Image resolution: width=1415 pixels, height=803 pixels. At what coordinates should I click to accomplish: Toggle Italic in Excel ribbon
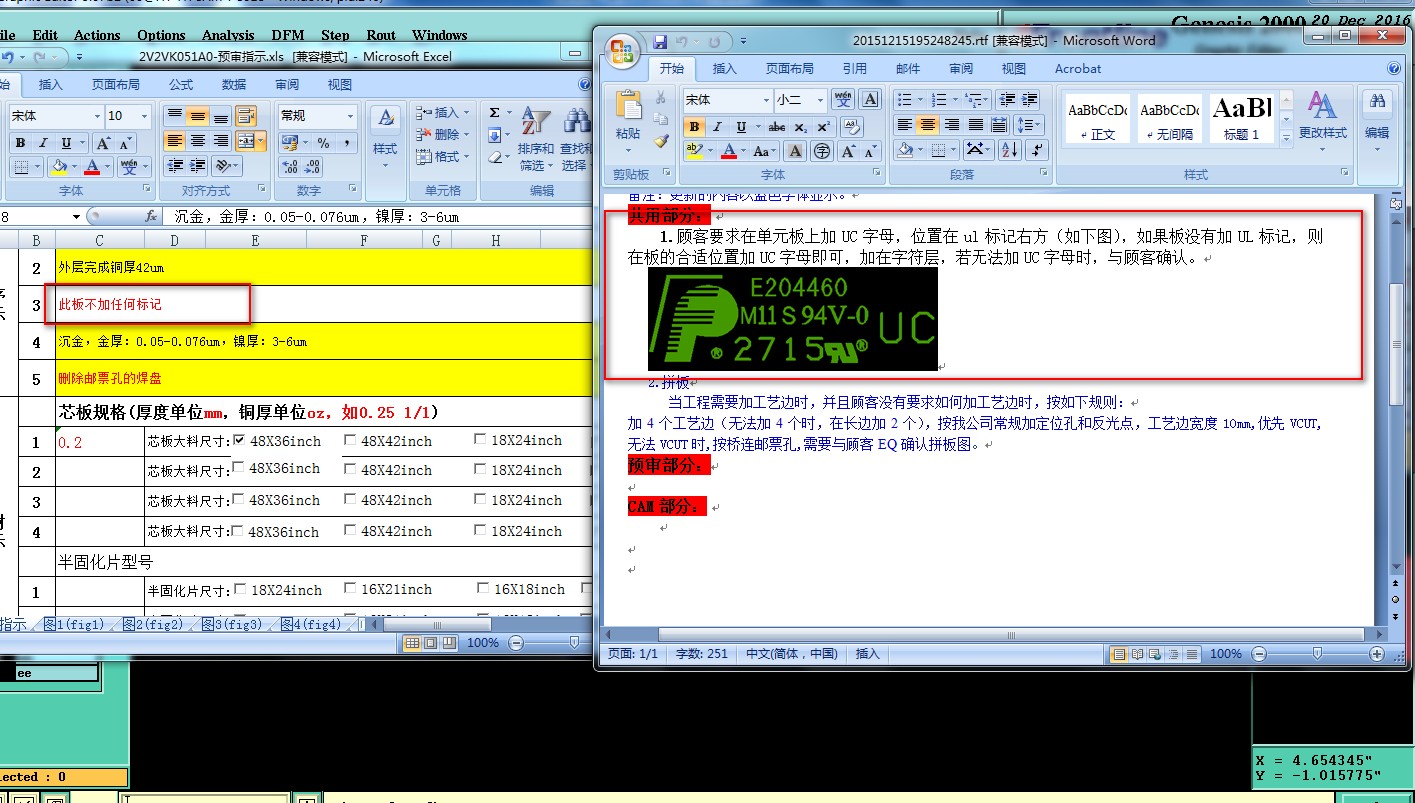tap(43, 143)
